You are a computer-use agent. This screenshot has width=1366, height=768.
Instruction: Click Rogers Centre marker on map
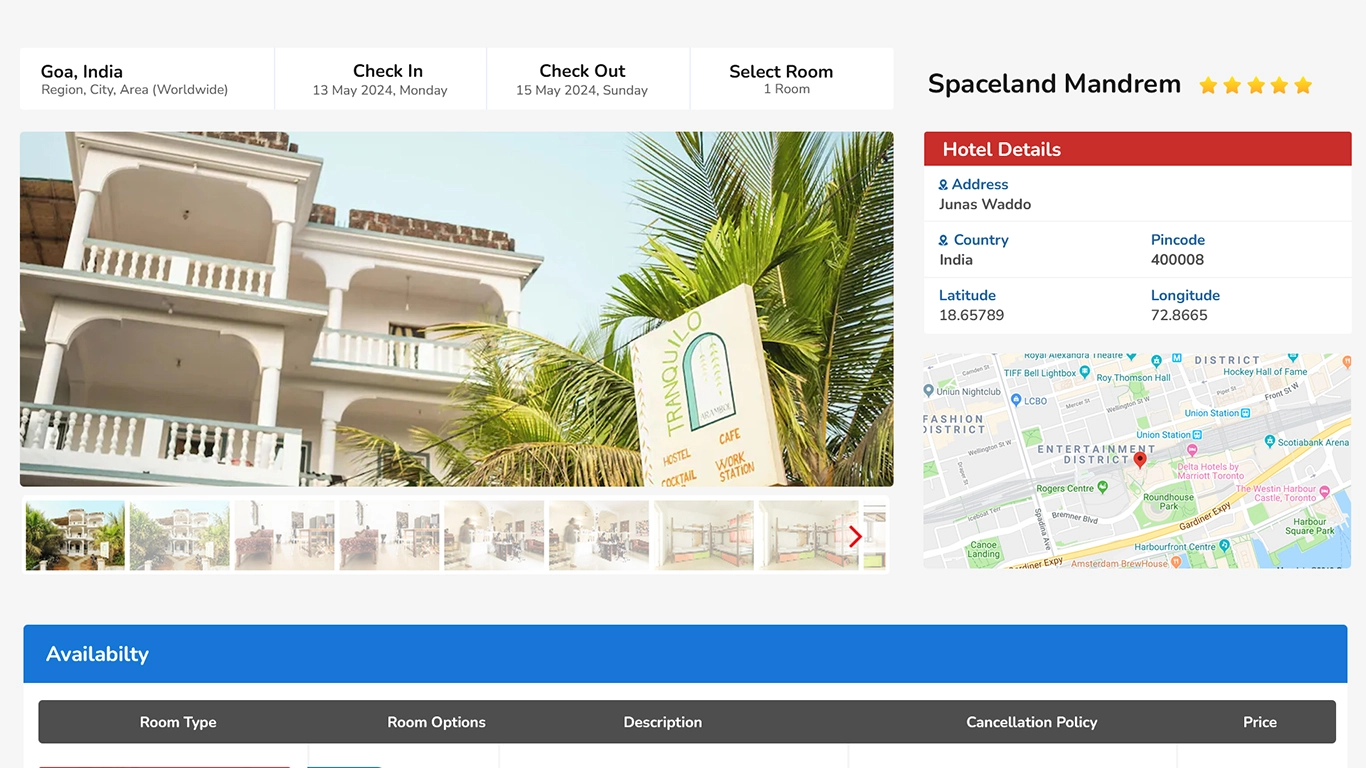coord(1103,488)
